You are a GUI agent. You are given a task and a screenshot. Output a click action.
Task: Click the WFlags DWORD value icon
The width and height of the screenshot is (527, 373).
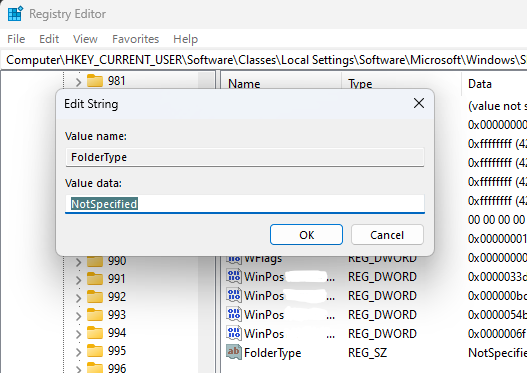(234, 260)
